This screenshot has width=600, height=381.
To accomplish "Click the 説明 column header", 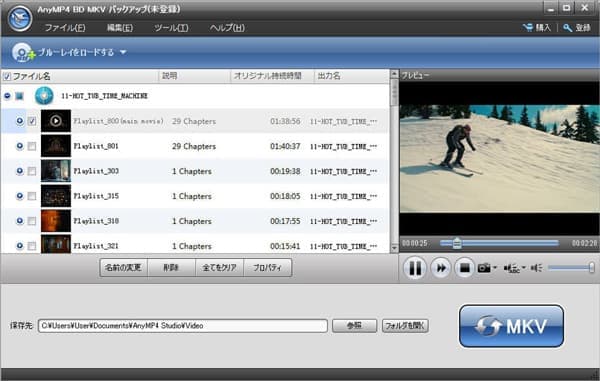I will [x=193, y=76].
